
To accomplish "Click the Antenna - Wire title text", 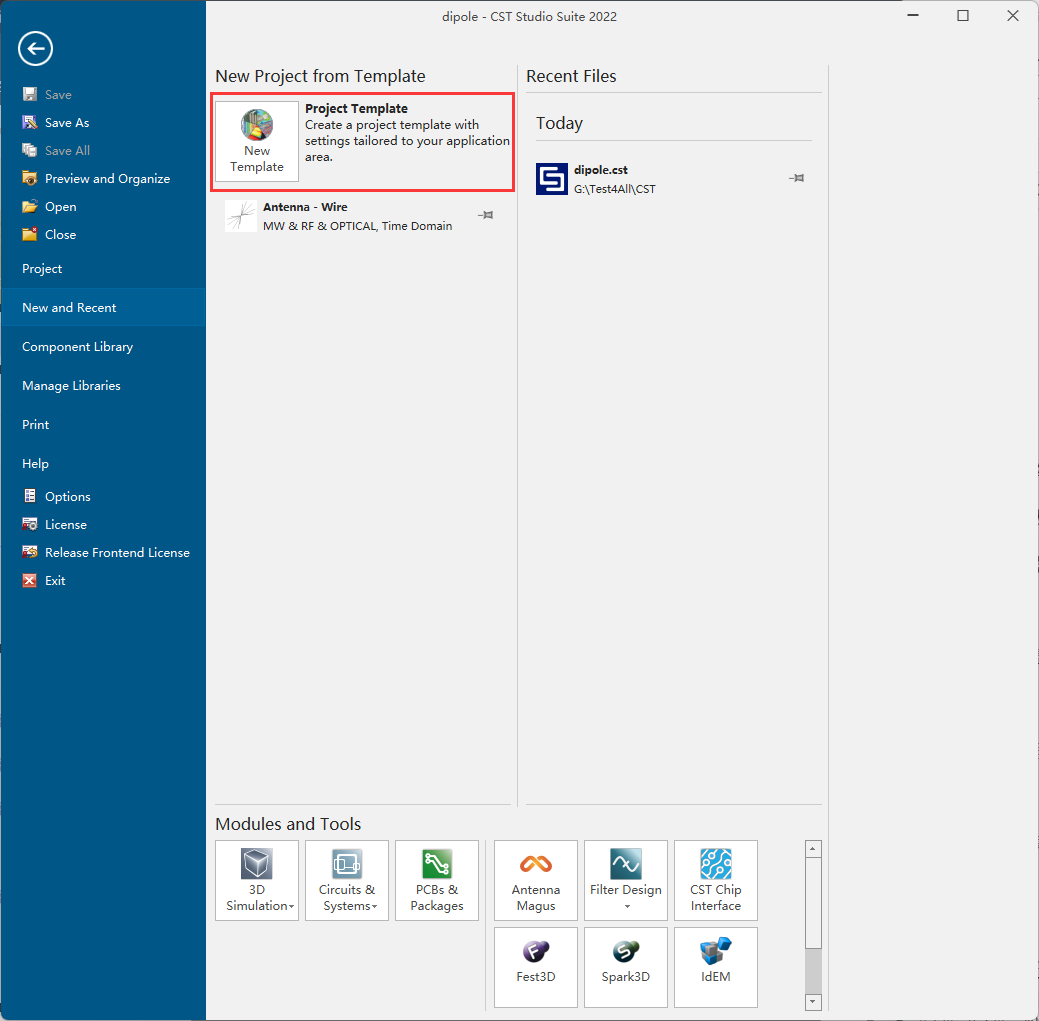I will pos(305,207).
